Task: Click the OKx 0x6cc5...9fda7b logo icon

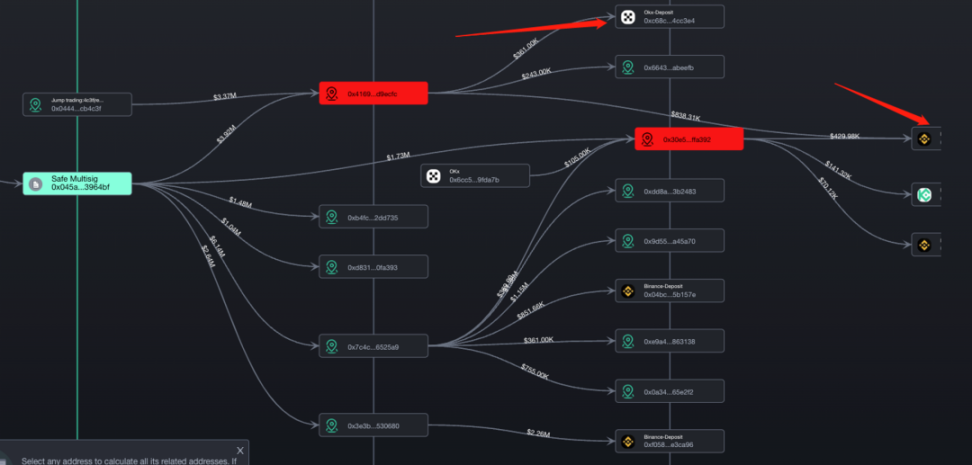Action: click(x=433, y=176)
